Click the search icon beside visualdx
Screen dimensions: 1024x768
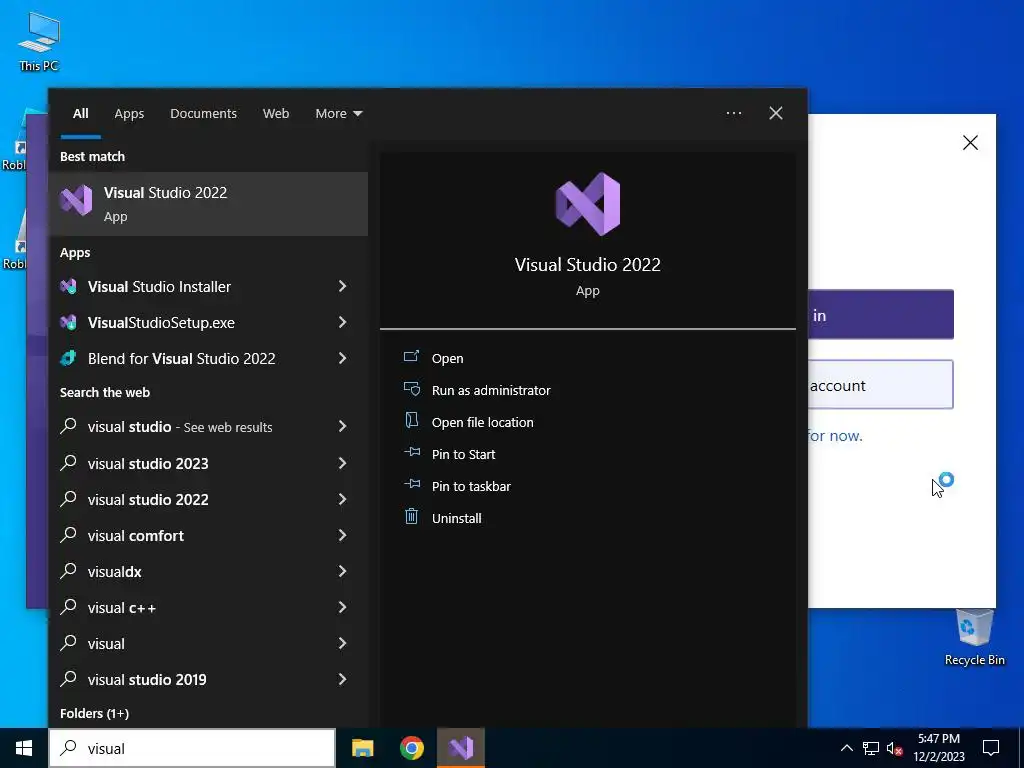[69, 570]
